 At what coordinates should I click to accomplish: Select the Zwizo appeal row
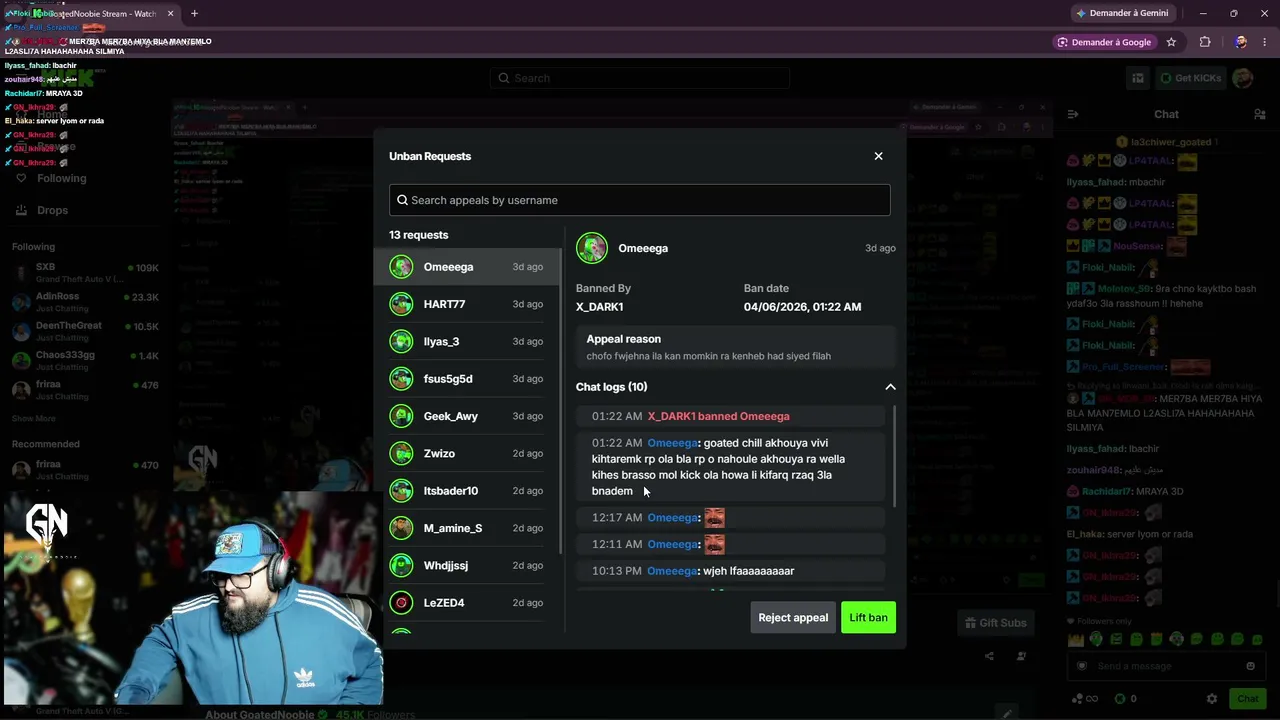pos(467,453)
